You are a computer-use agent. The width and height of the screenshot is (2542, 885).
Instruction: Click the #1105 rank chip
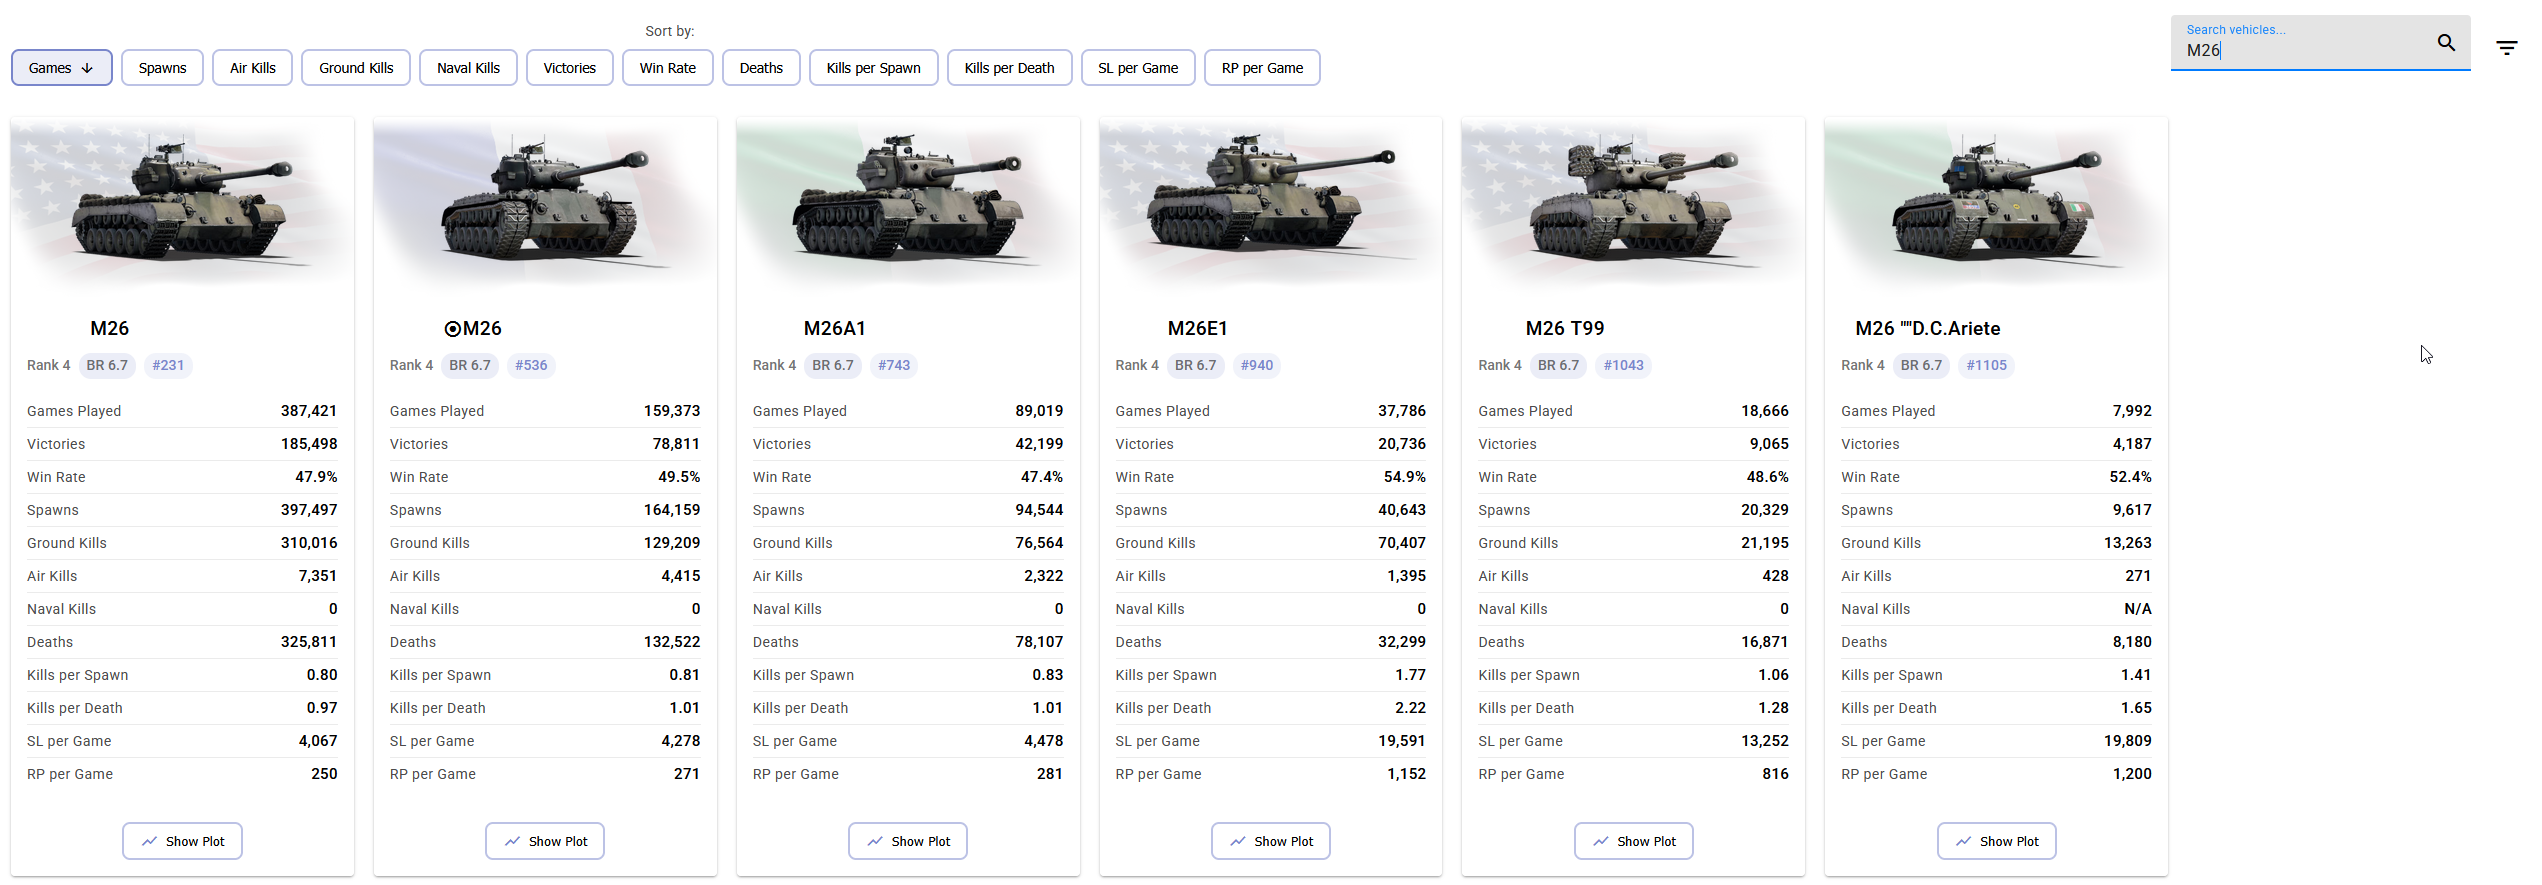1987,365
